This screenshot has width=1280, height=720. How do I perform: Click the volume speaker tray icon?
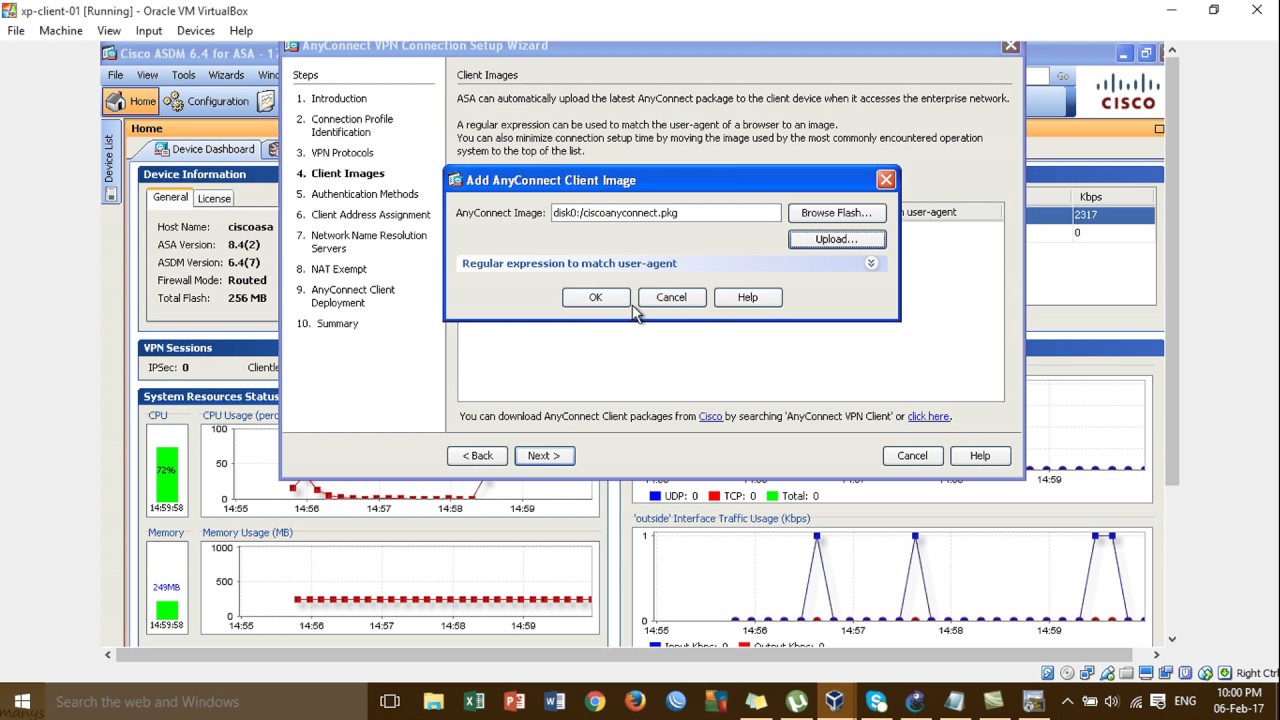pos(1111,702)
